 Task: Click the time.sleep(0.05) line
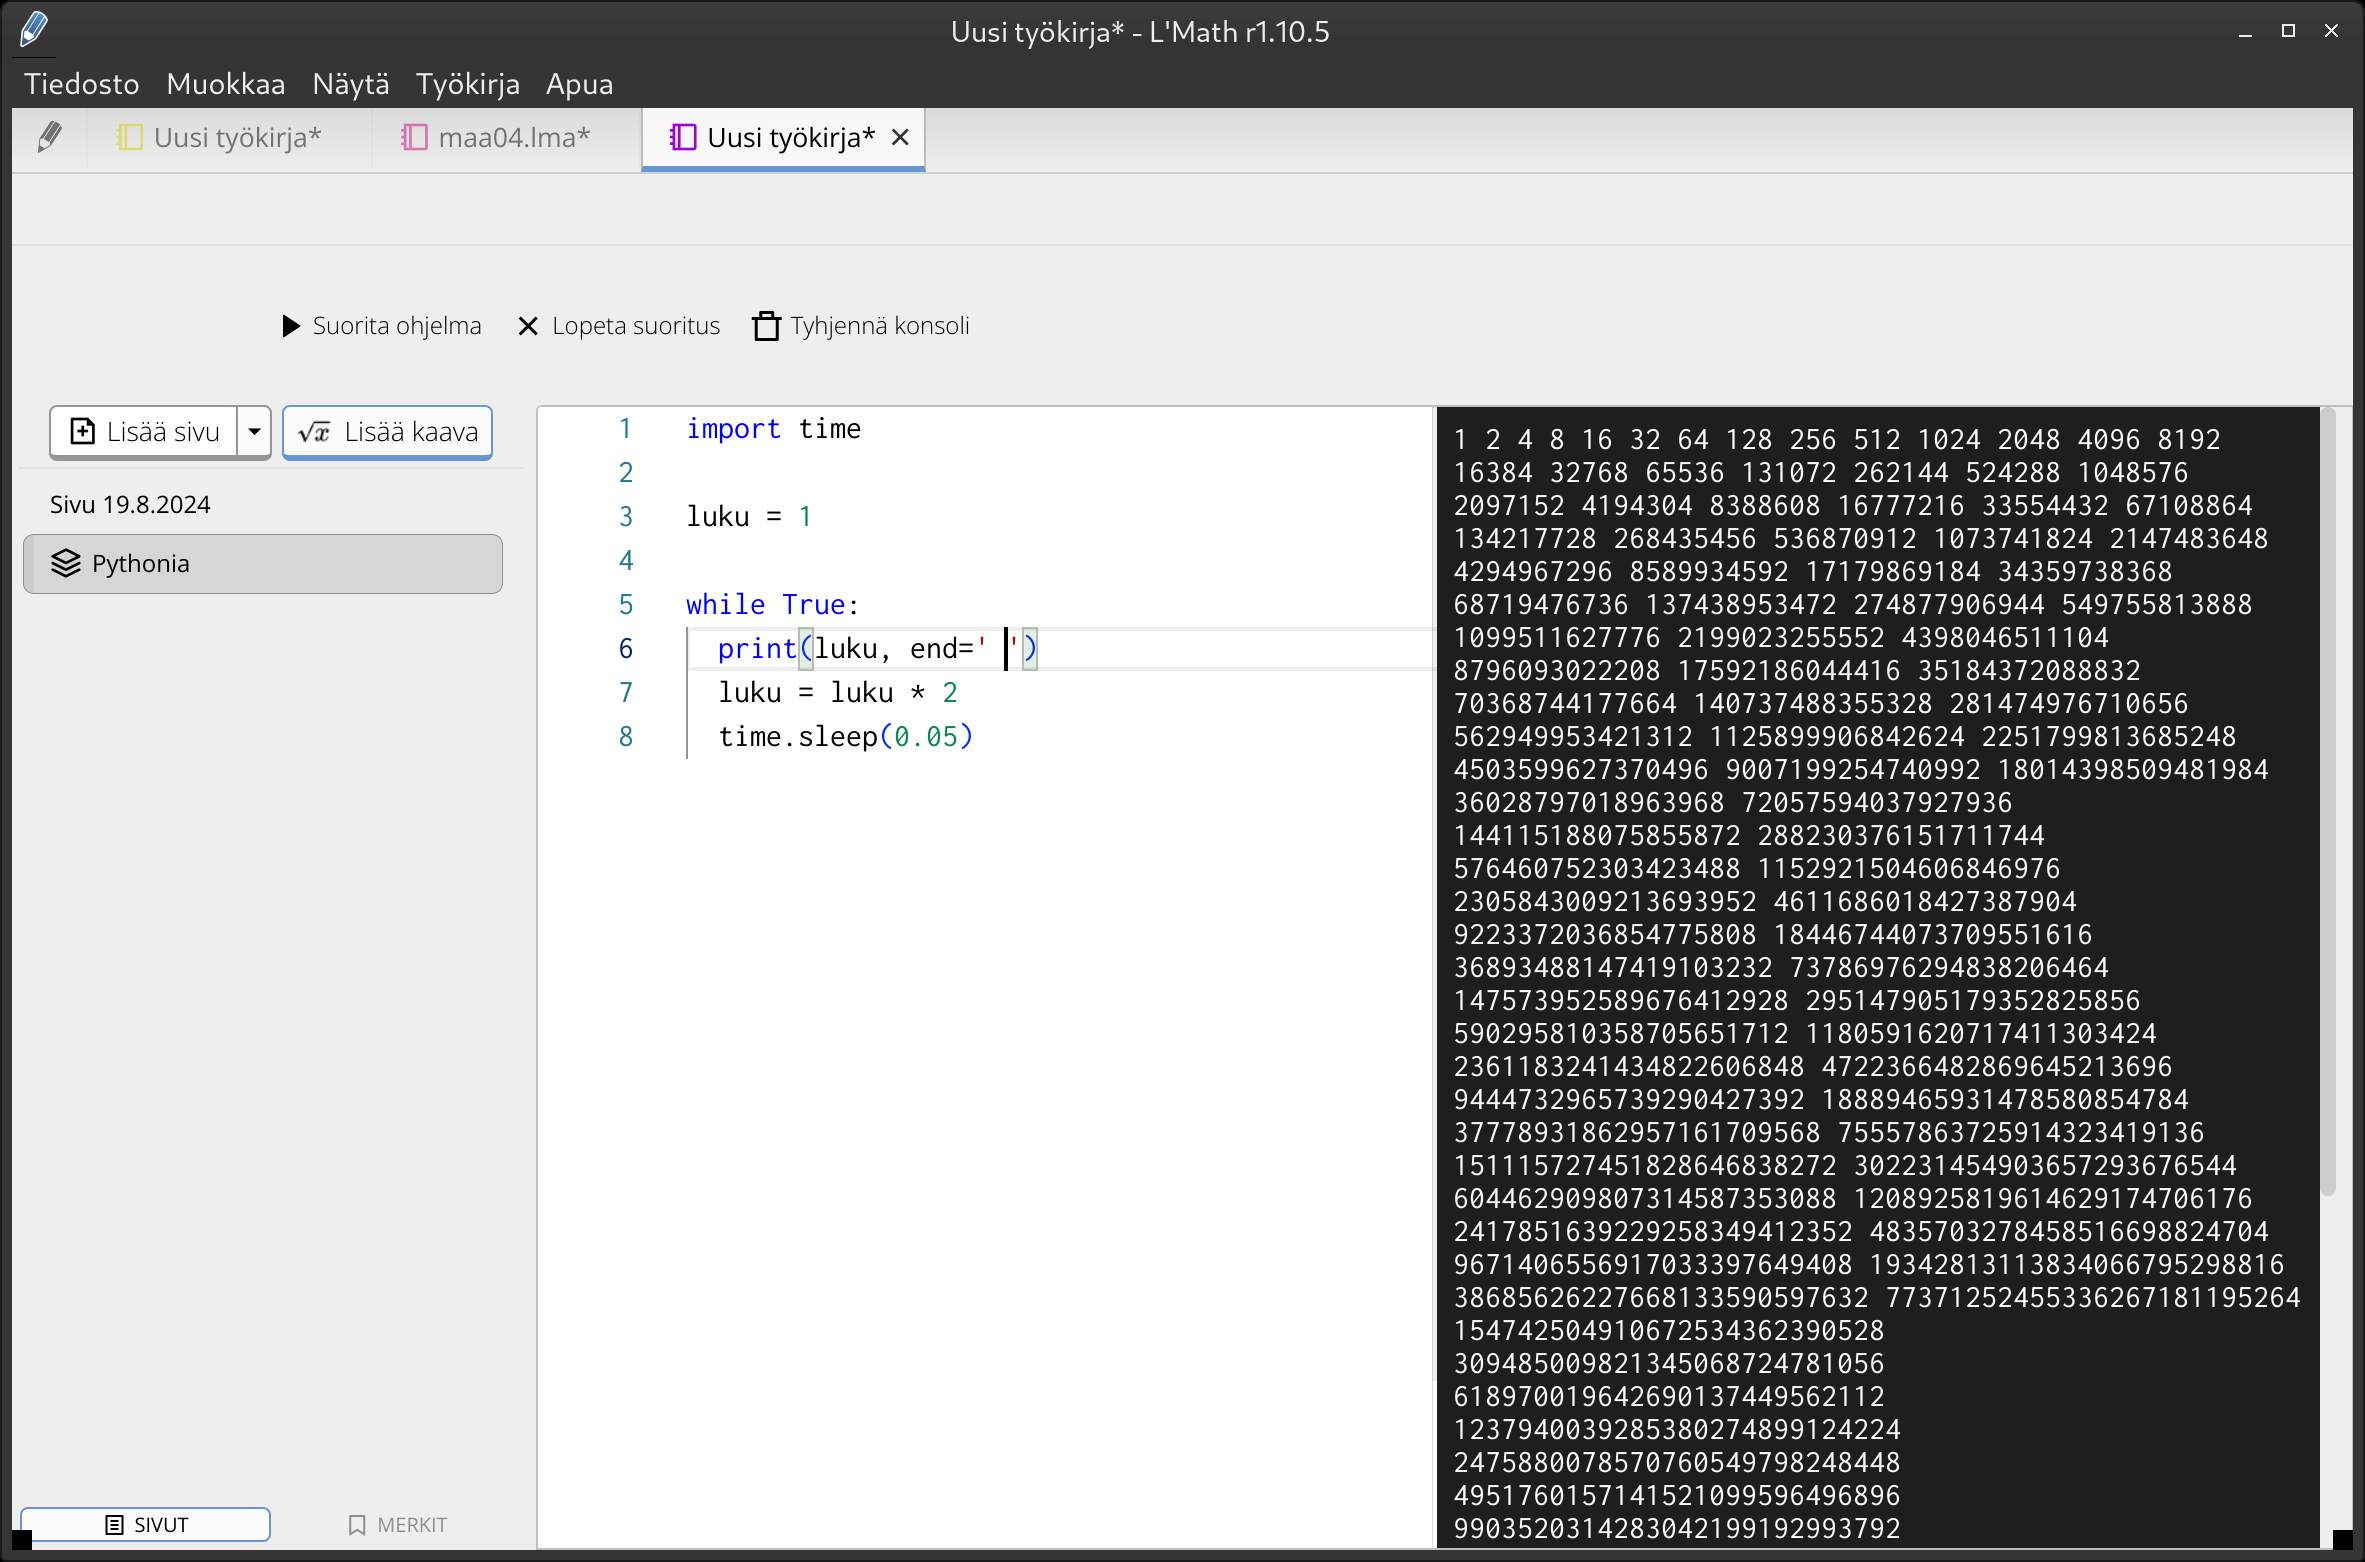click(x=845, y=737)
